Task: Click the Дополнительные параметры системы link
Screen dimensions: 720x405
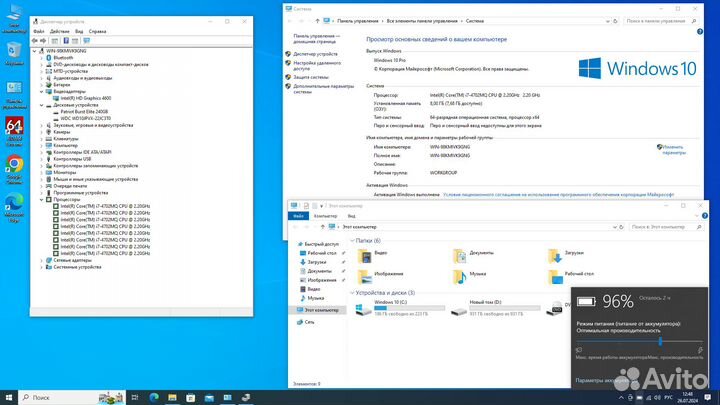Action: (x=324, y=89)
